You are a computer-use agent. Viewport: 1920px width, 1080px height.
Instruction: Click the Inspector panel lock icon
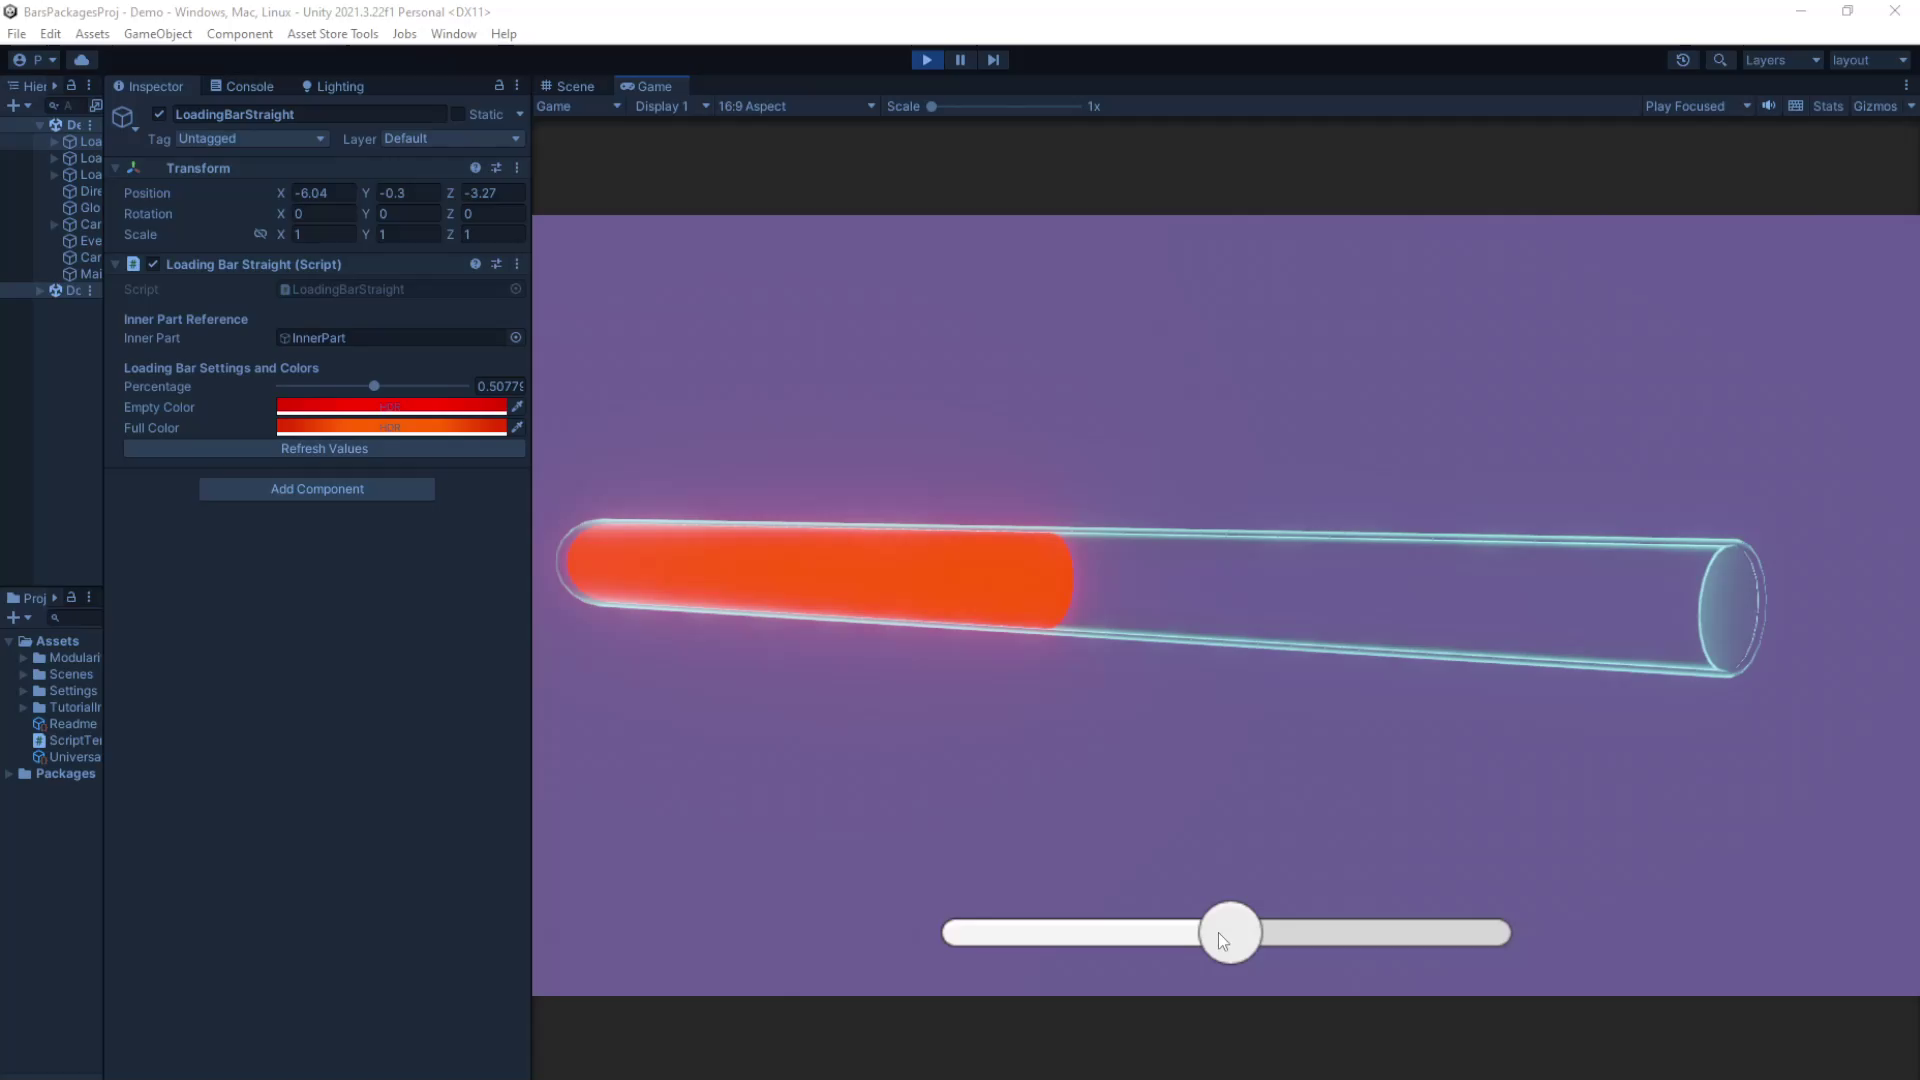coord(499,86)
